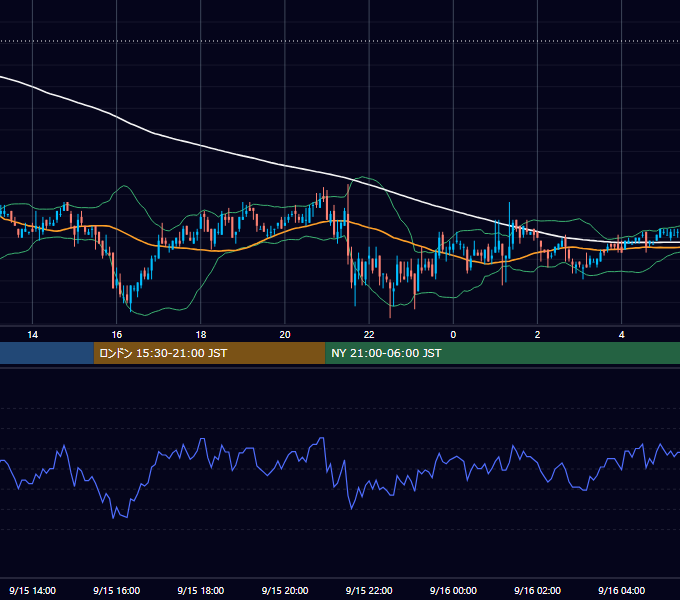Click the 22 hour label under the chart

point(369,335)
